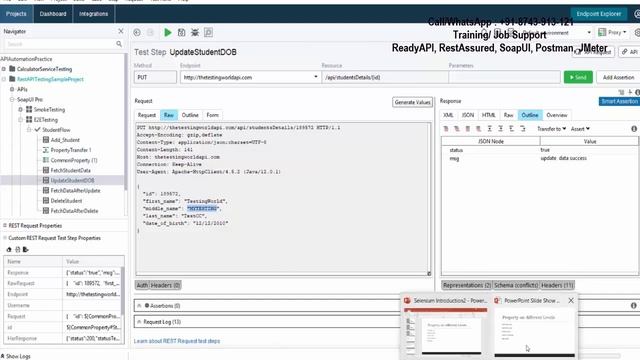This screenshot has height=360, width=640.
Task: Select CommonProperty (1) step
Action: pyautogui.click(x=73, y=160)
